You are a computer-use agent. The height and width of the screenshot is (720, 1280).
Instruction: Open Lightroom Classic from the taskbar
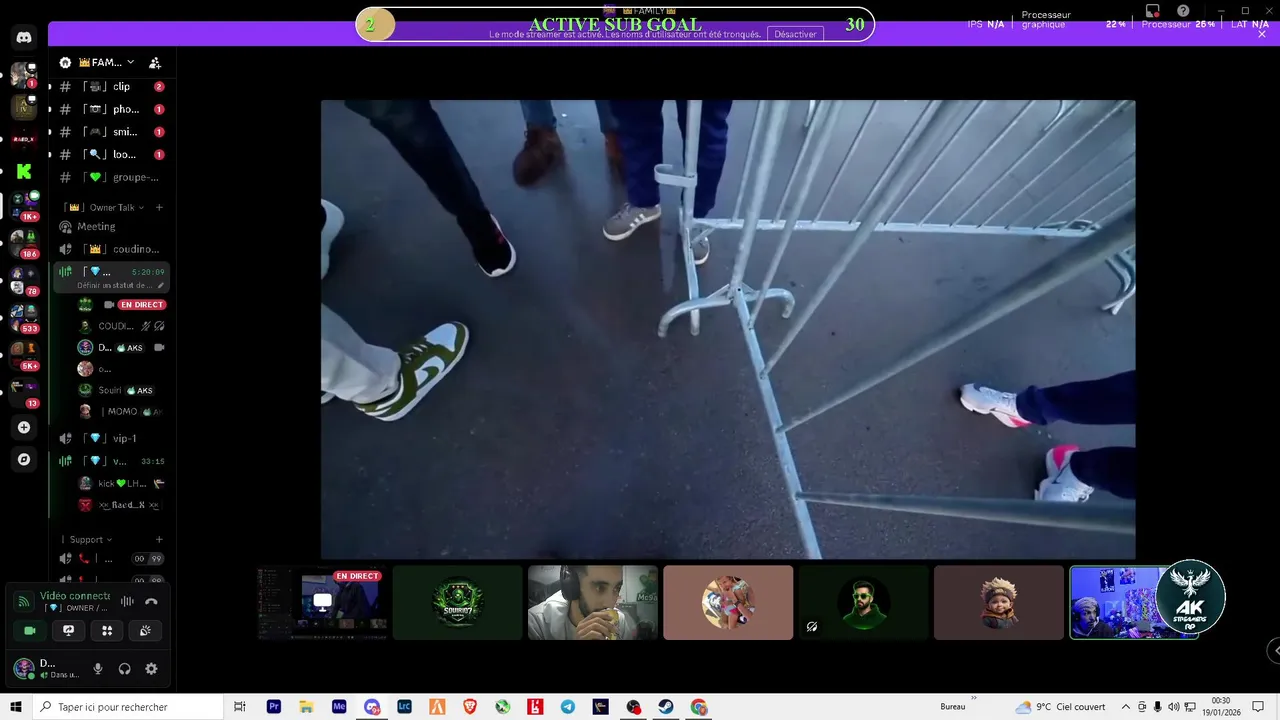tap(404, 707)
